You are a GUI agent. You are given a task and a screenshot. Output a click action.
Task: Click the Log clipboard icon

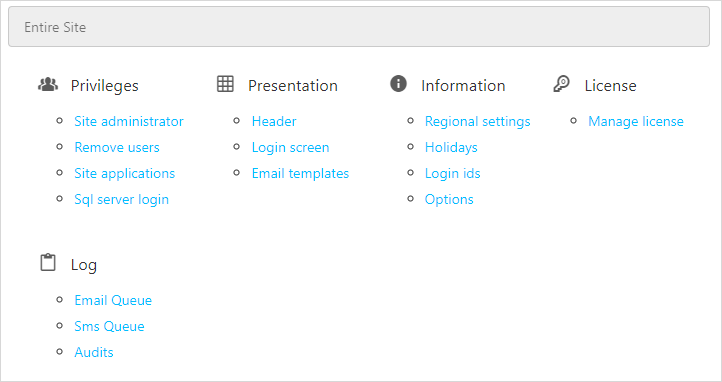48,262
